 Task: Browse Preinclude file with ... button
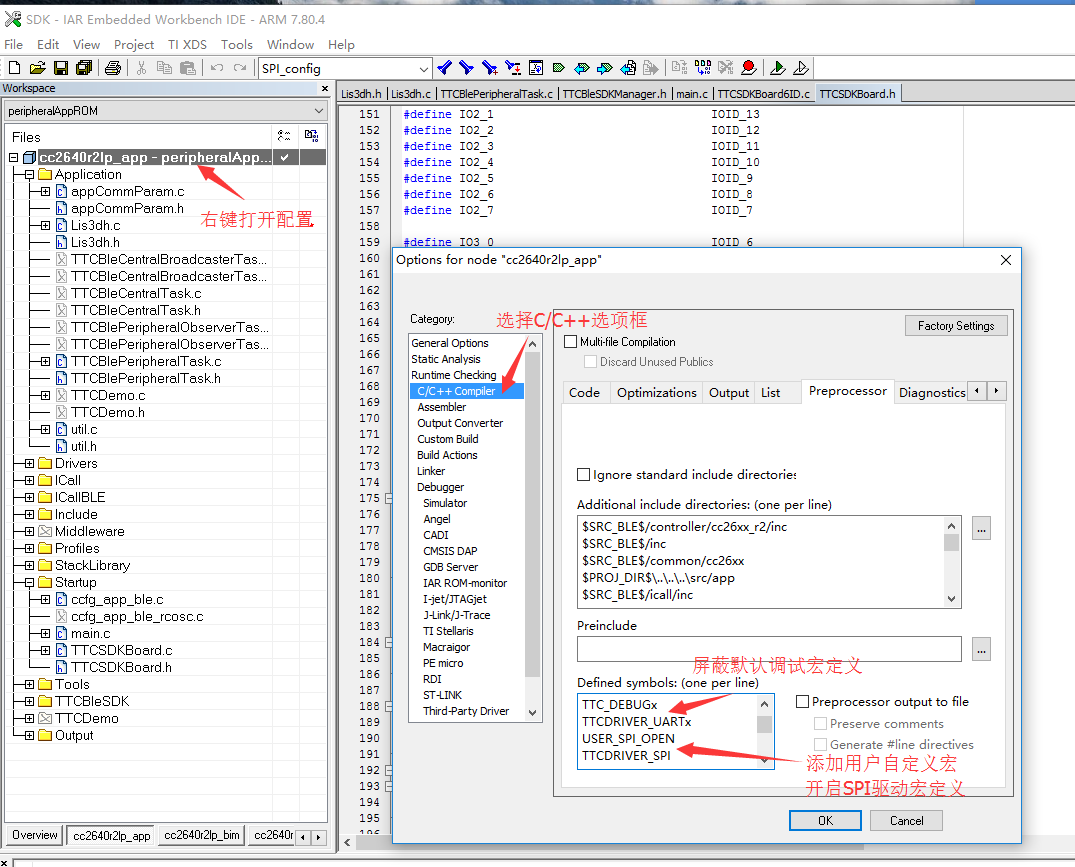(981, 649)
